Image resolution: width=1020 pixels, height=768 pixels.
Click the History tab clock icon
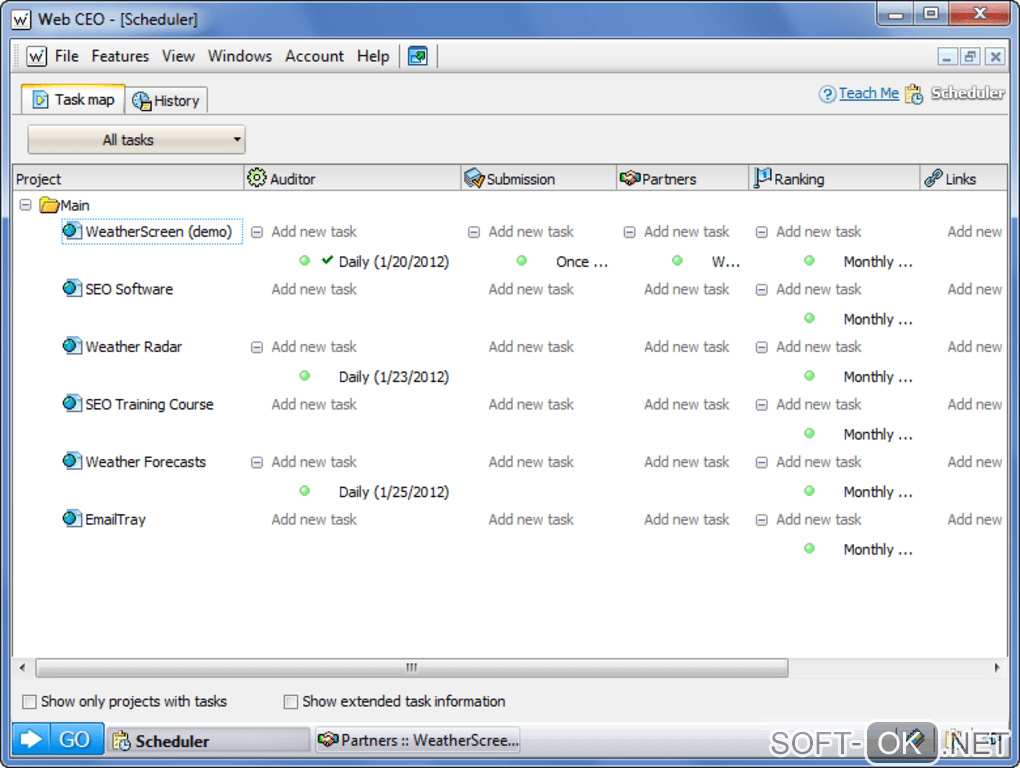click(x=142, y=101)
